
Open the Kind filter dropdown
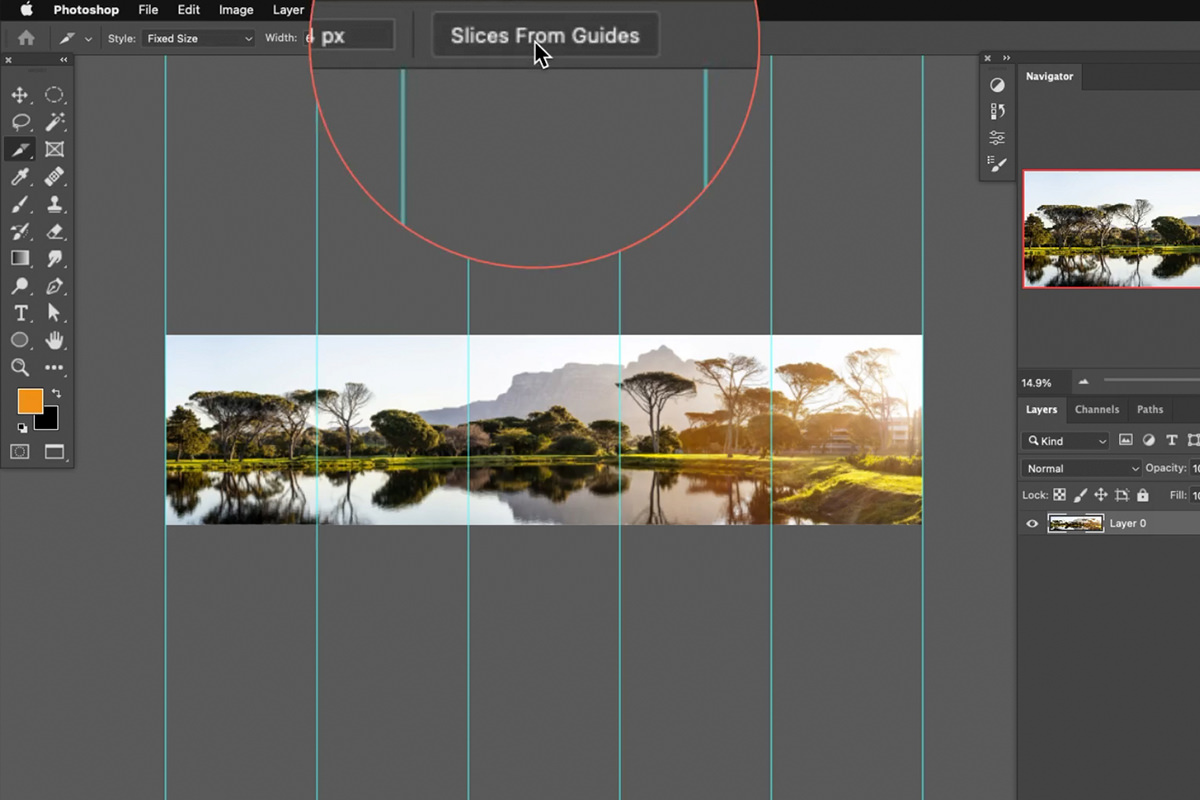(x=1064, y=440)
